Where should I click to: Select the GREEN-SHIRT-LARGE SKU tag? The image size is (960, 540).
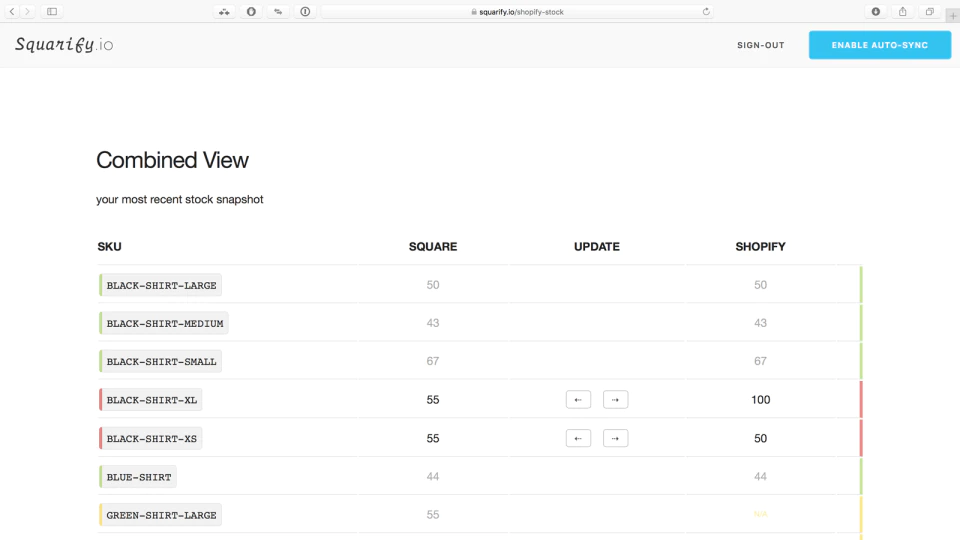(160, 515)
